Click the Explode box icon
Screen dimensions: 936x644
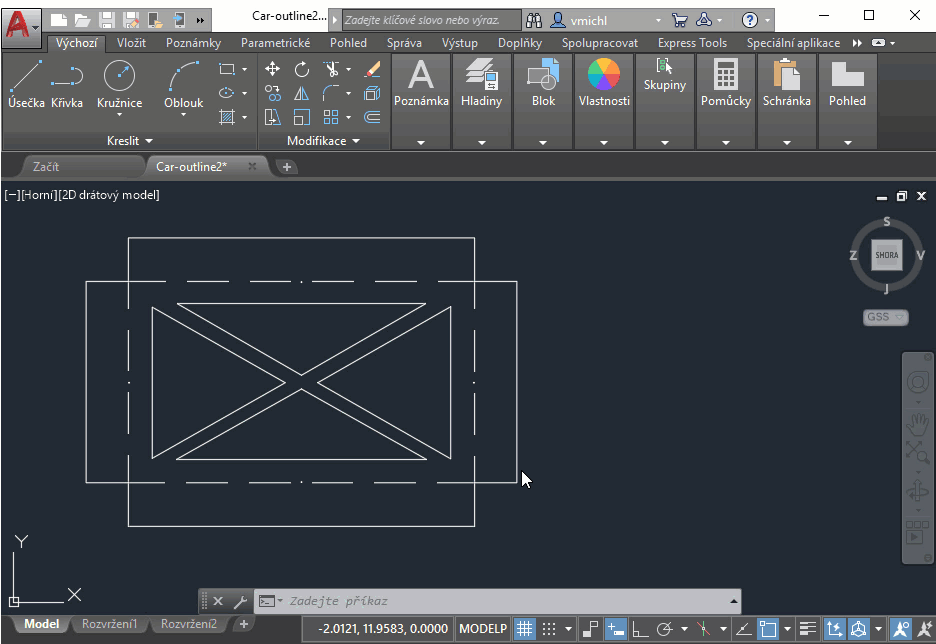pyautogui.click(x=372, y=93)
